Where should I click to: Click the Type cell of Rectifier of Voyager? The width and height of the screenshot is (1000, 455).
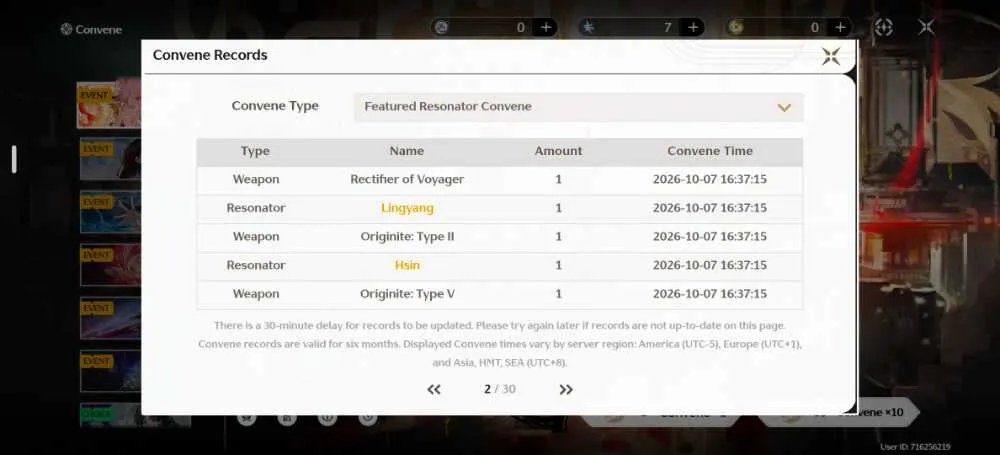(x=256, y=179)
